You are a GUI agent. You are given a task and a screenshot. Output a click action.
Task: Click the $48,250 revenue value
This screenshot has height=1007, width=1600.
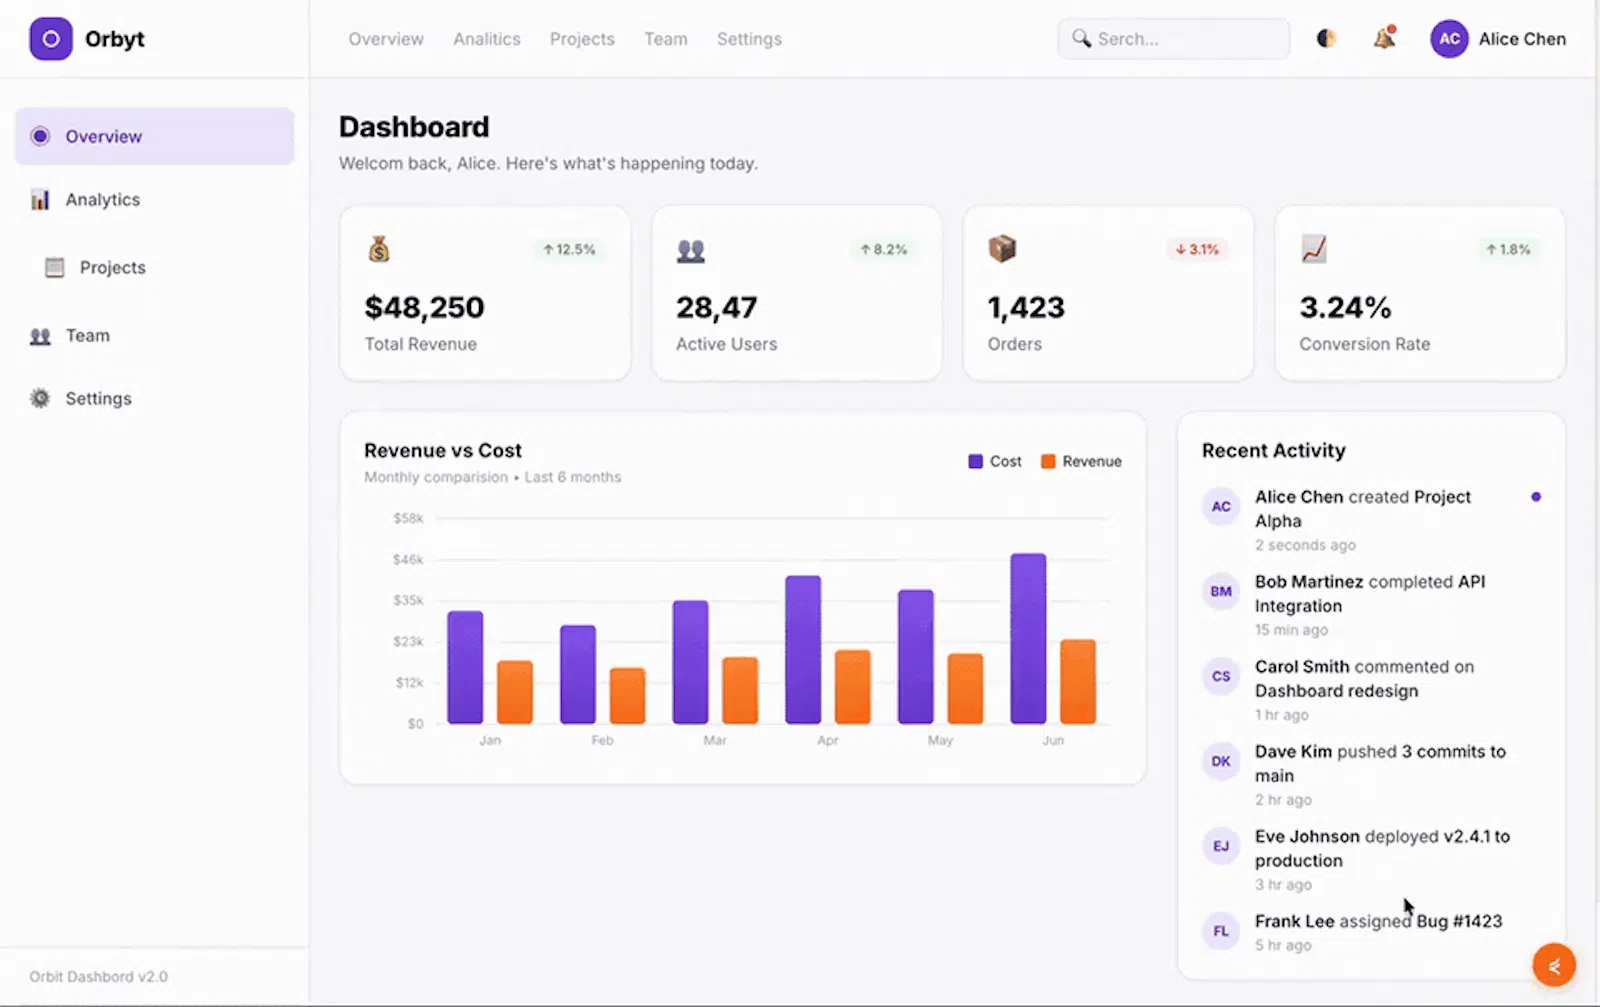click(x=424, y=308)
